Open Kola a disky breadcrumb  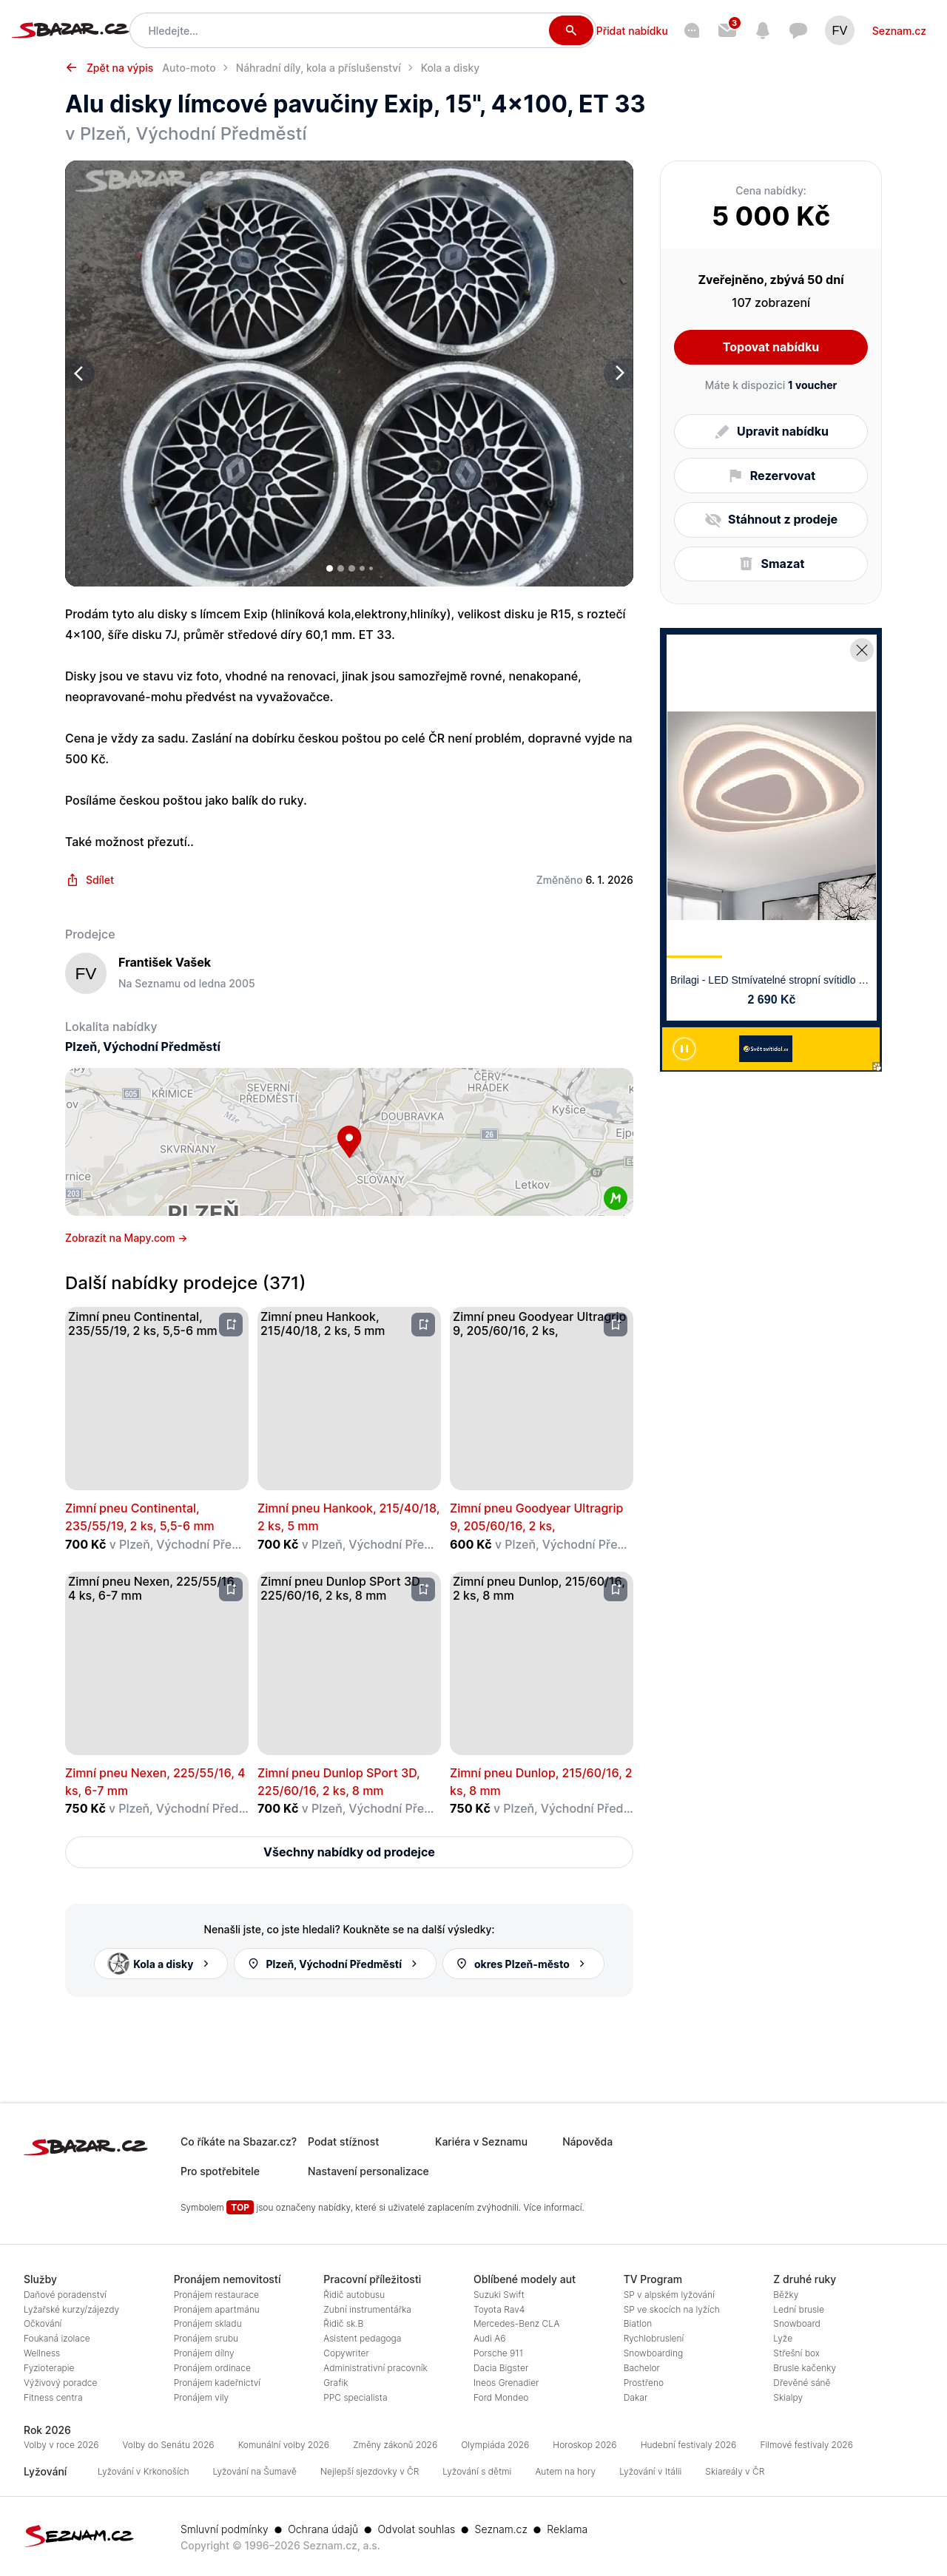pyautogui.click(x=450, y=68)
